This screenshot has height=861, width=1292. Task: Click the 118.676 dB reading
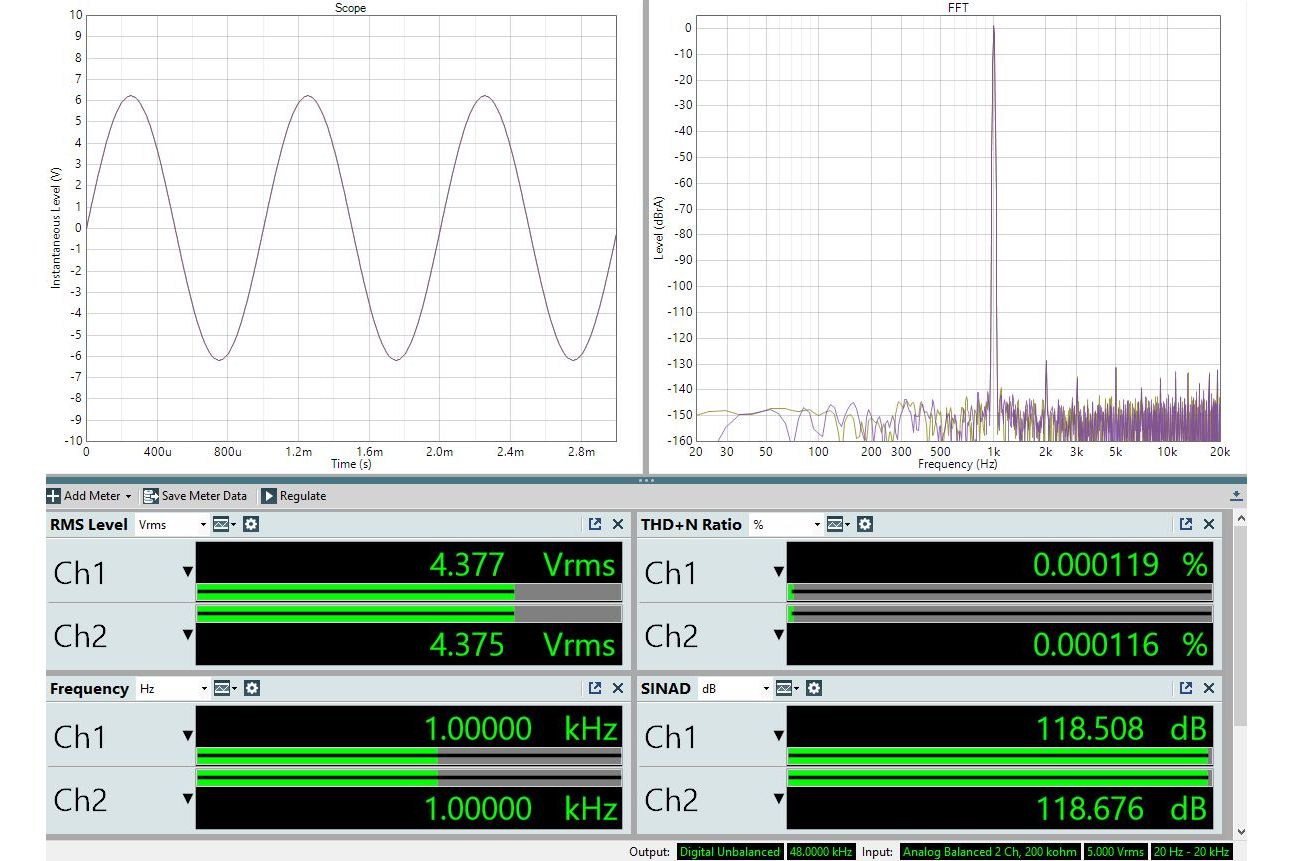coord(1121,808)
